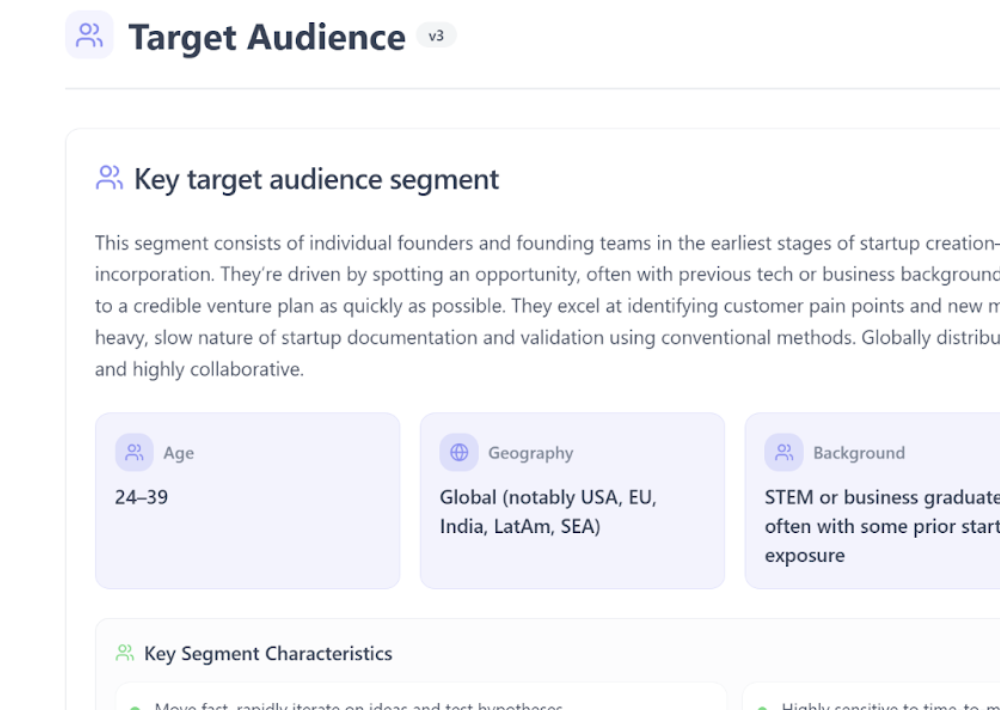
Task: Select the Key target audience segment heading
Action: tap(316, 179)
